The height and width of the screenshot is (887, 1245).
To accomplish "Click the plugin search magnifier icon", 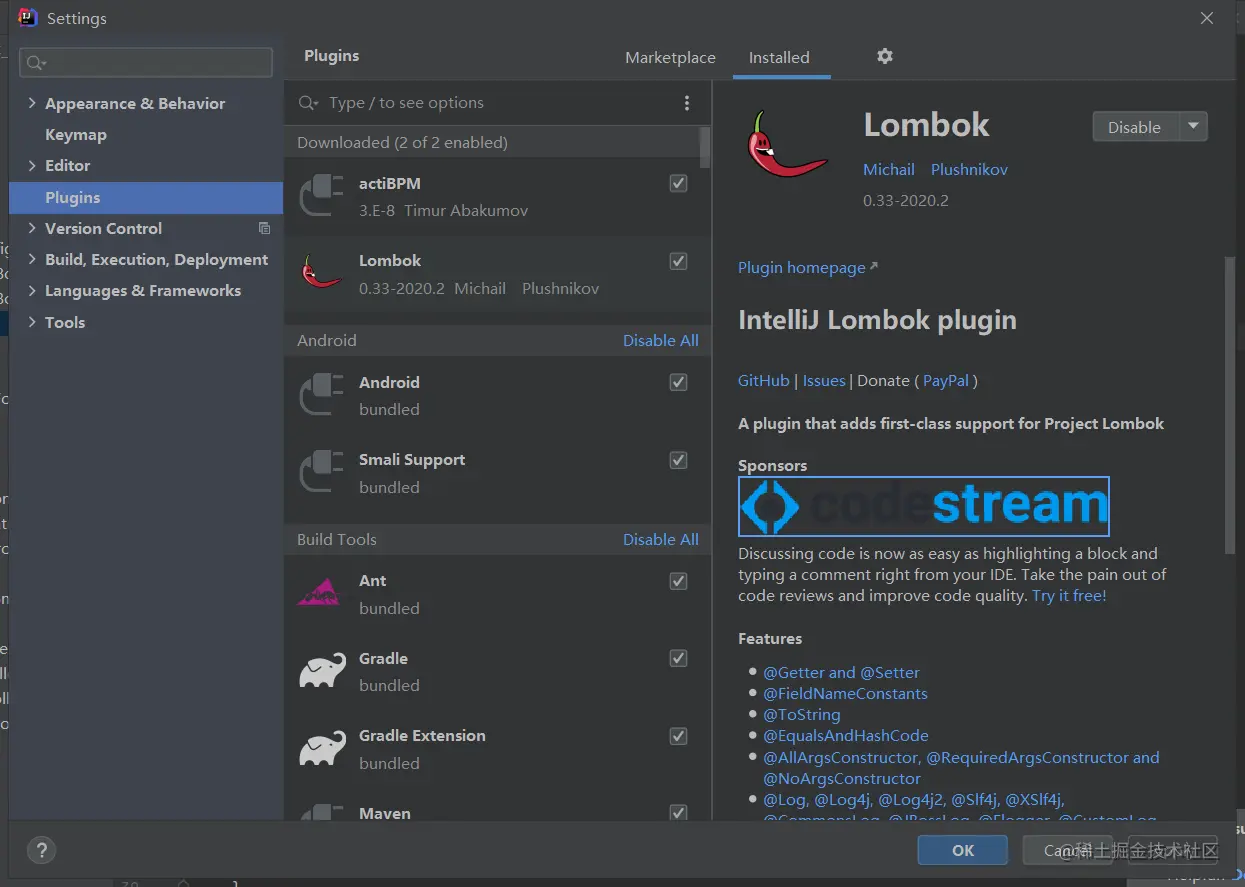I will pos(309,103).
